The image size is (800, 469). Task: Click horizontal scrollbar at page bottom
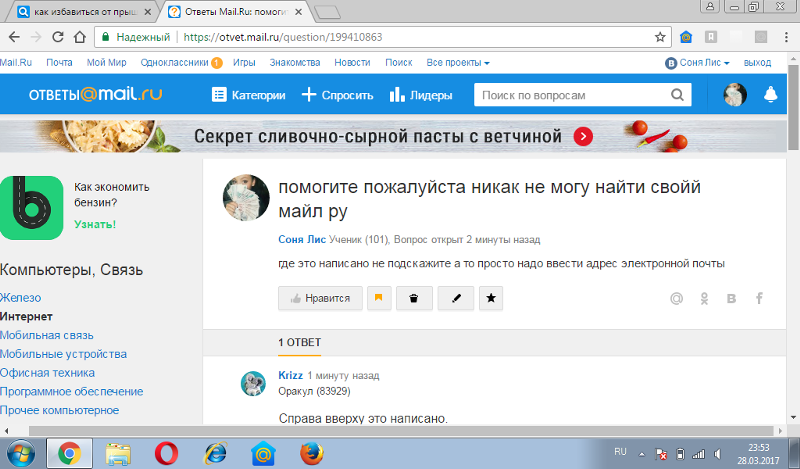click(402, 431)
